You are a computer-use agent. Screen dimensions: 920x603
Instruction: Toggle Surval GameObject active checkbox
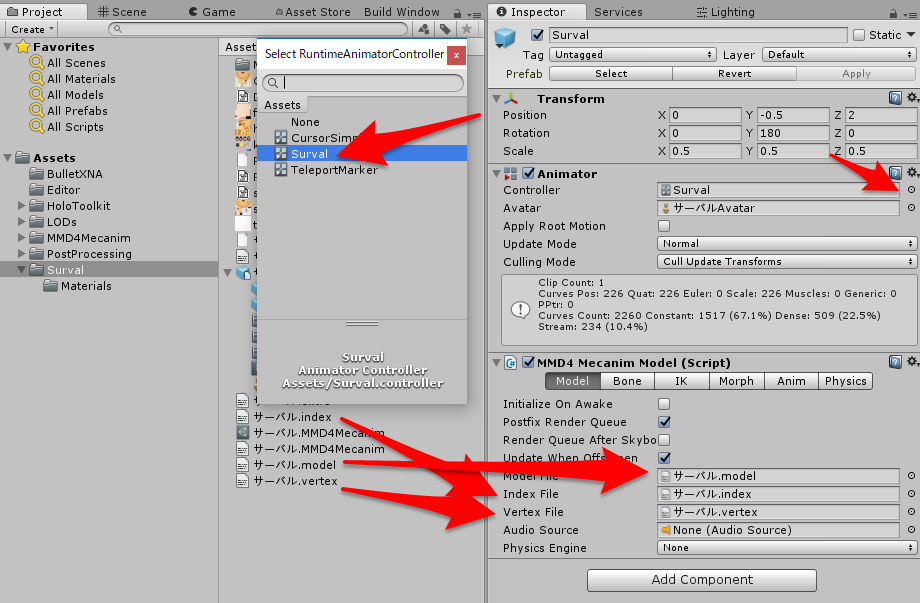537,35
